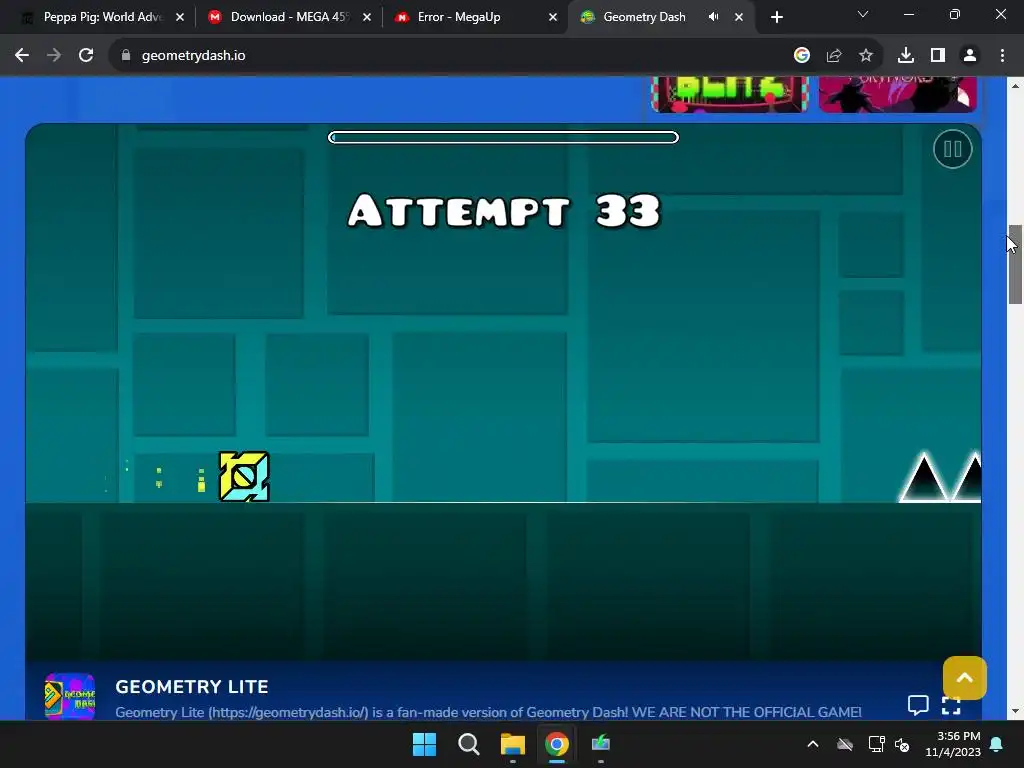Image resolution: width=1024 pixels, height=768 pixels.
Task: Open the Chrome profile menu
Action: click(x=970, y=56)
